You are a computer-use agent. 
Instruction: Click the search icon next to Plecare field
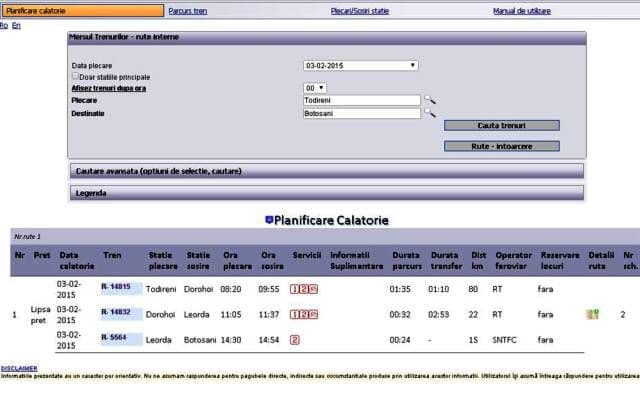click(430, 100)
